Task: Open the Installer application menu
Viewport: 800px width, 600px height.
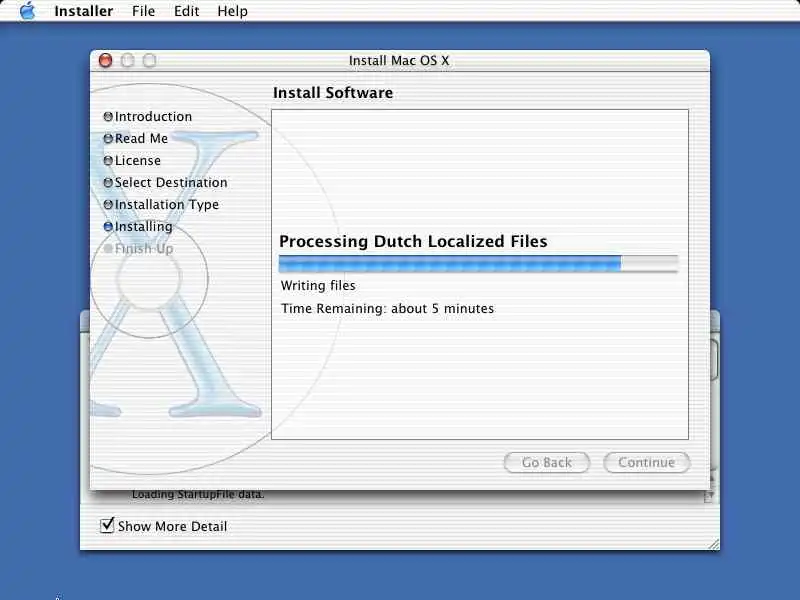Action: 84,11
